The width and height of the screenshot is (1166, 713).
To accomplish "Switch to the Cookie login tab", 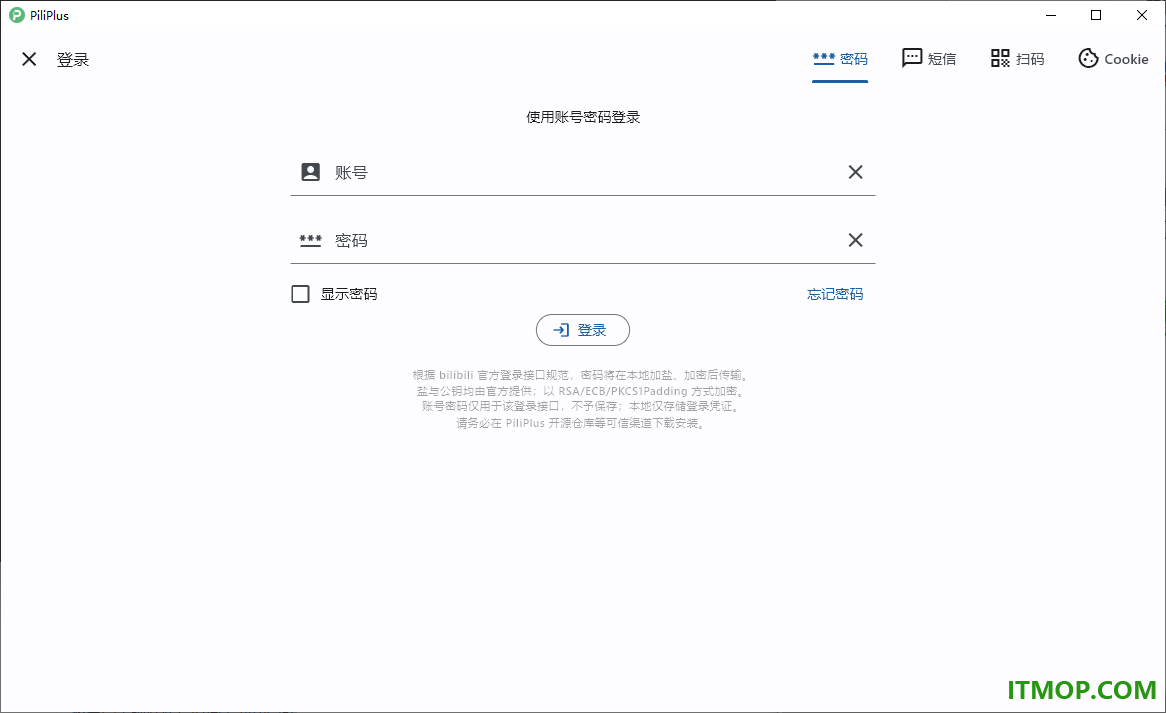I will [x=1113, y=59].
